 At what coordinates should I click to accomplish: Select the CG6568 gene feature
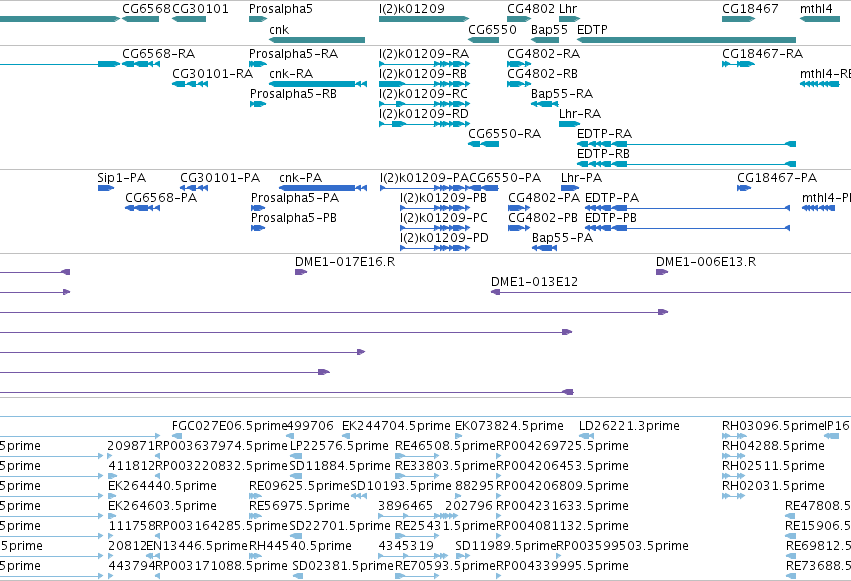point(141,19)
